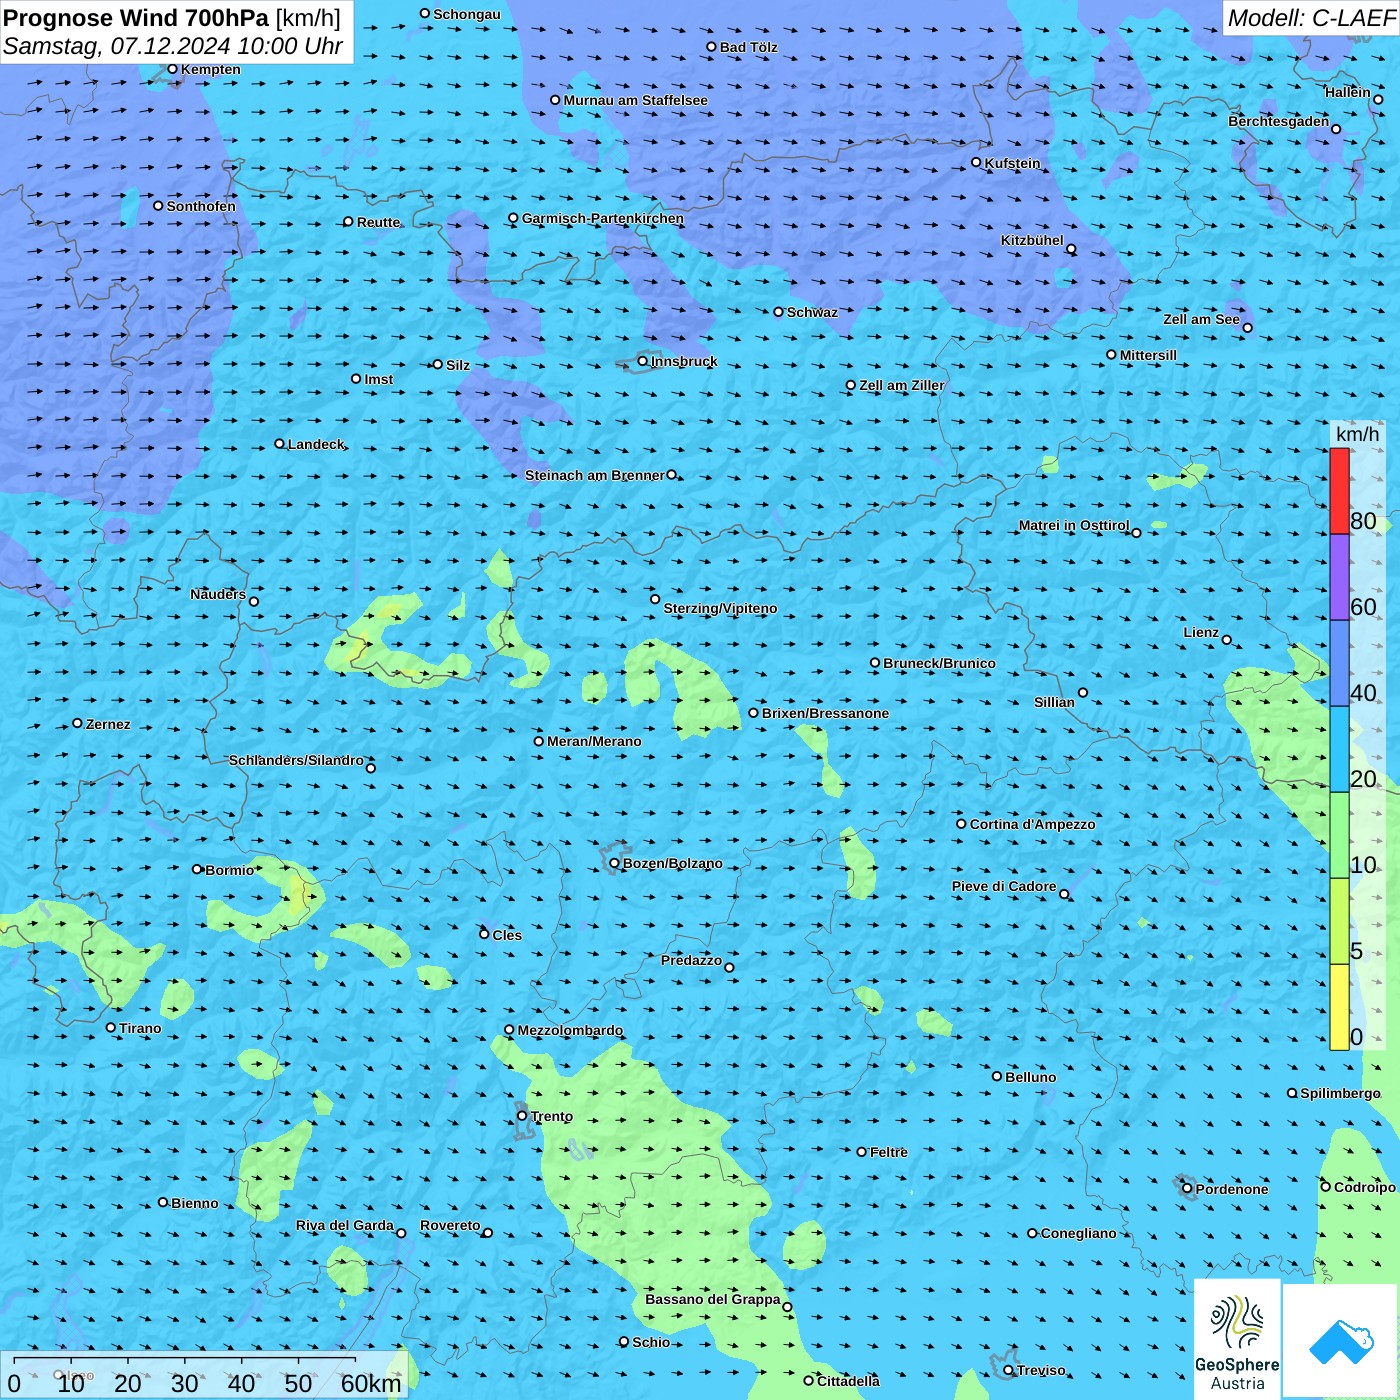
Task: Click the 'Matrei in Osttirol' label
Action: pos(1074,525)
